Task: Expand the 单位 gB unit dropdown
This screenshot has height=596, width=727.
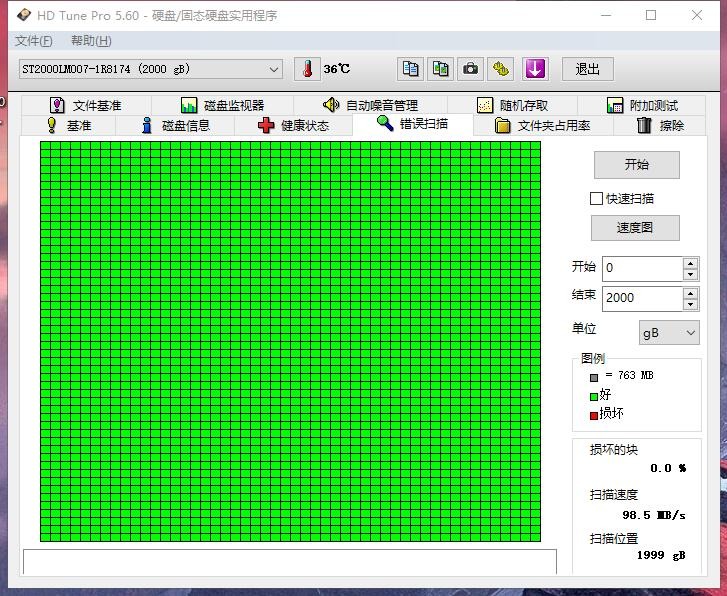Action: 669,333
